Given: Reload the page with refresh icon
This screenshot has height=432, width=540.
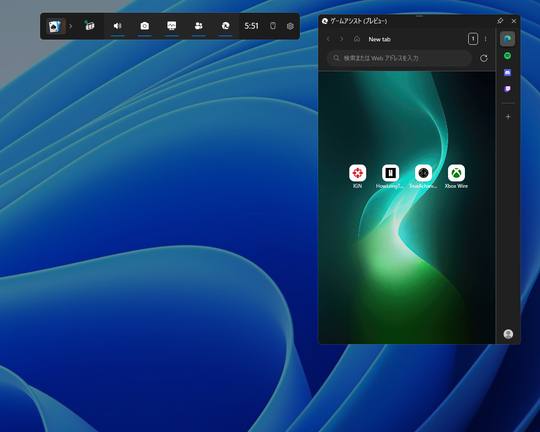Looking at the screenshot, I should (x=484, y=58).
